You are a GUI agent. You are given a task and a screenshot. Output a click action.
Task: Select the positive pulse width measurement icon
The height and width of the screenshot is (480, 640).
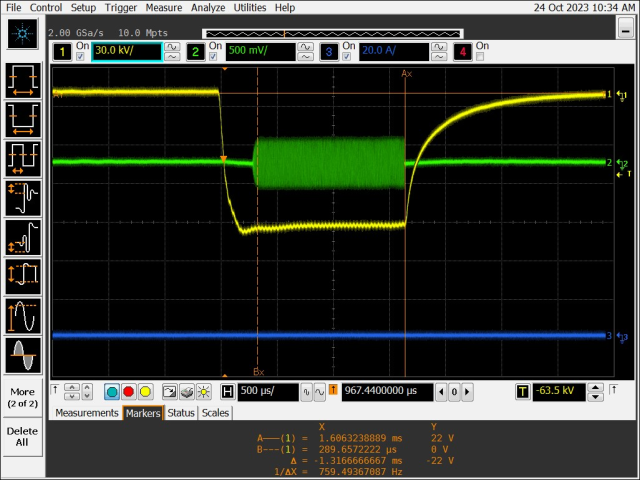click(x=22, y=80)
